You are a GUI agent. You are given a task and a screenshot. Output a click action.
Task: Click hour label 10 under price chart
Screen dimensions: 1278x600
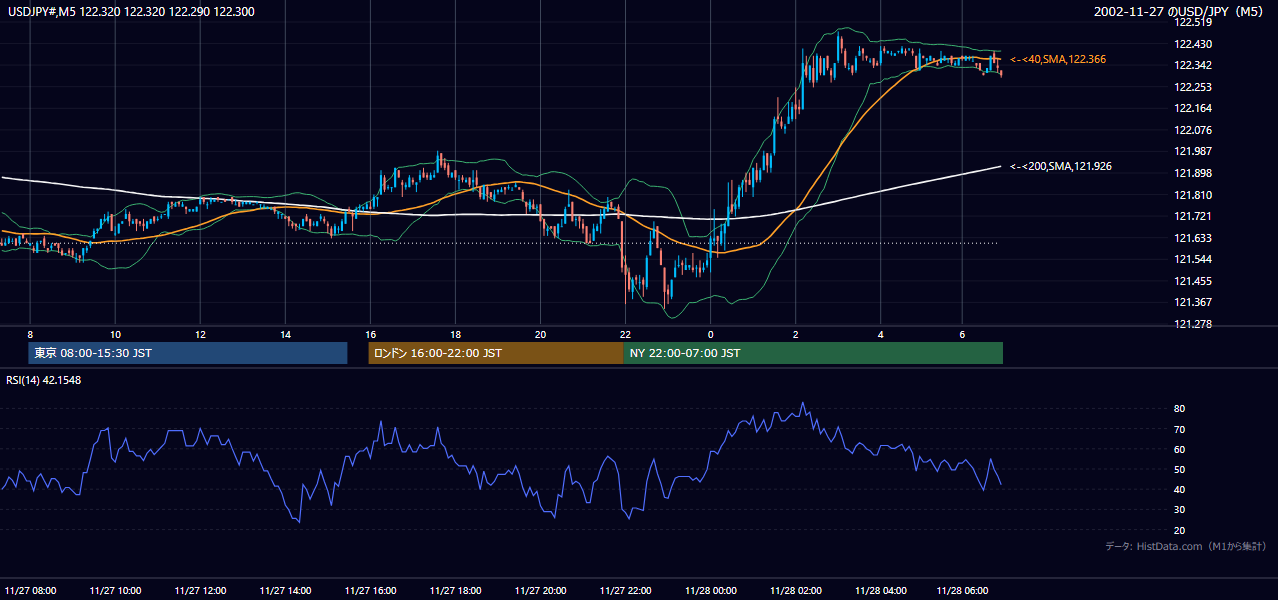115,334
